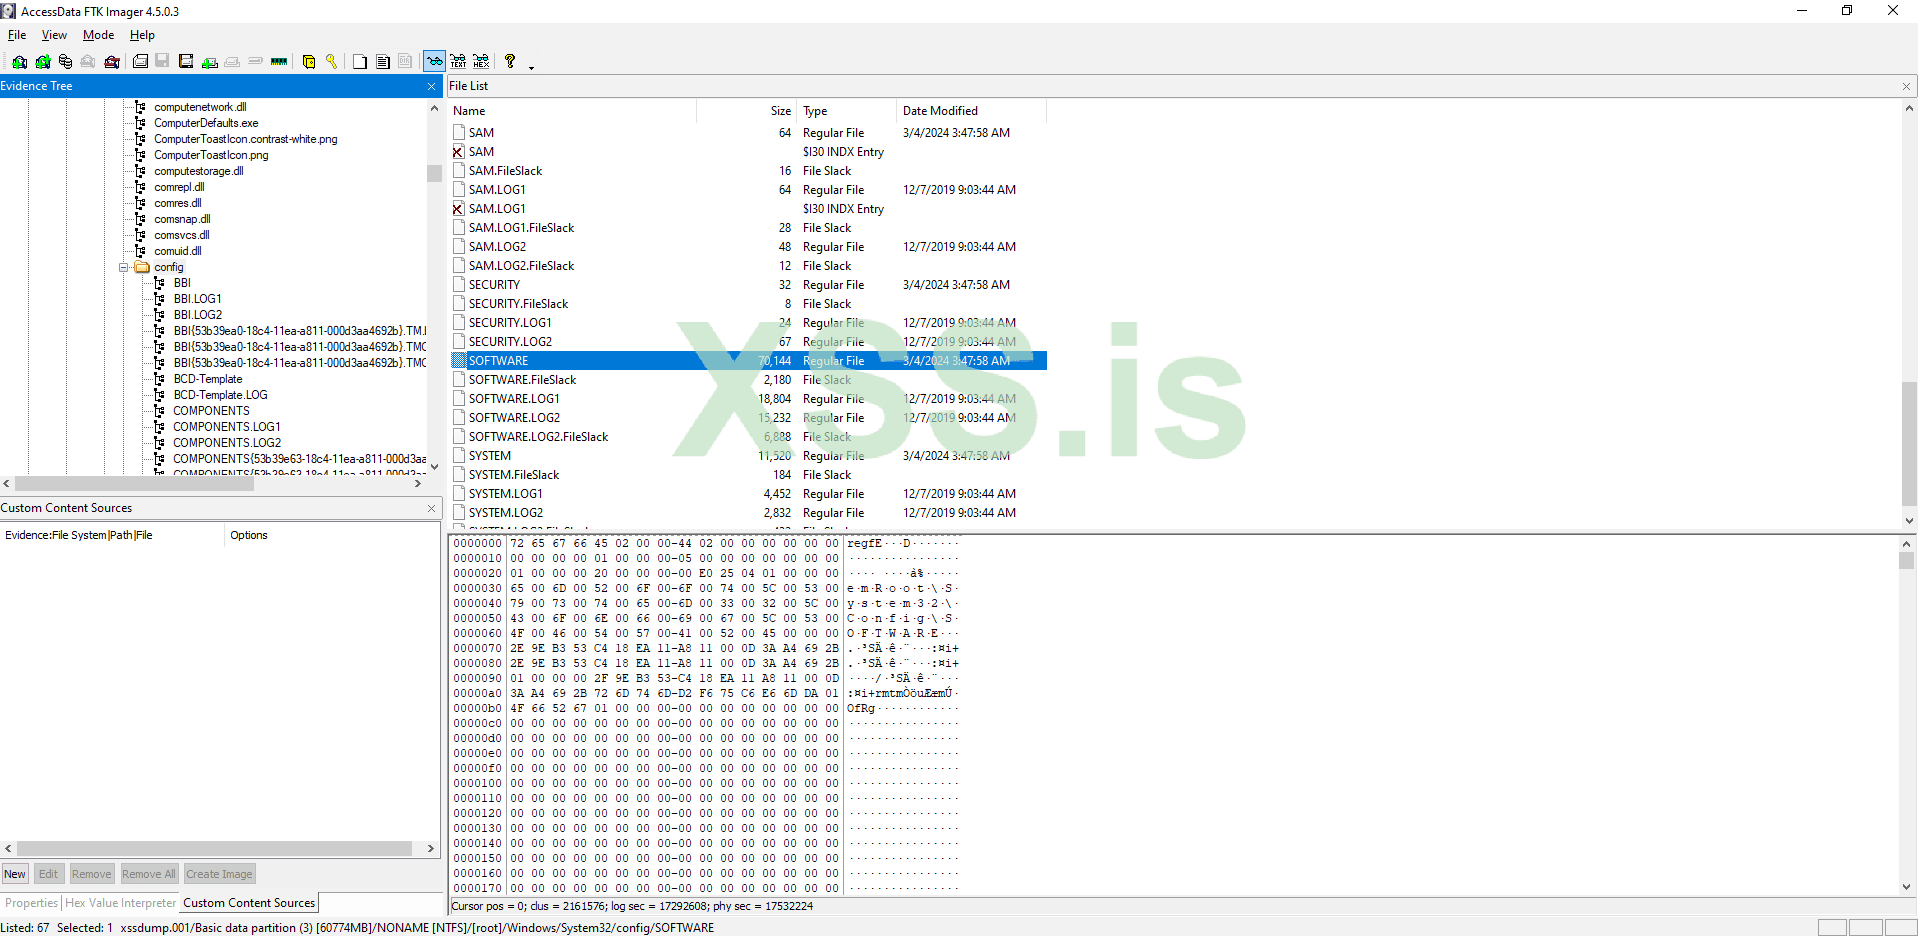The height and width of the screenshot is (936, 1918).
Task: Click the Create Custom Content Image icon
Action: click(x=232, y=62)
